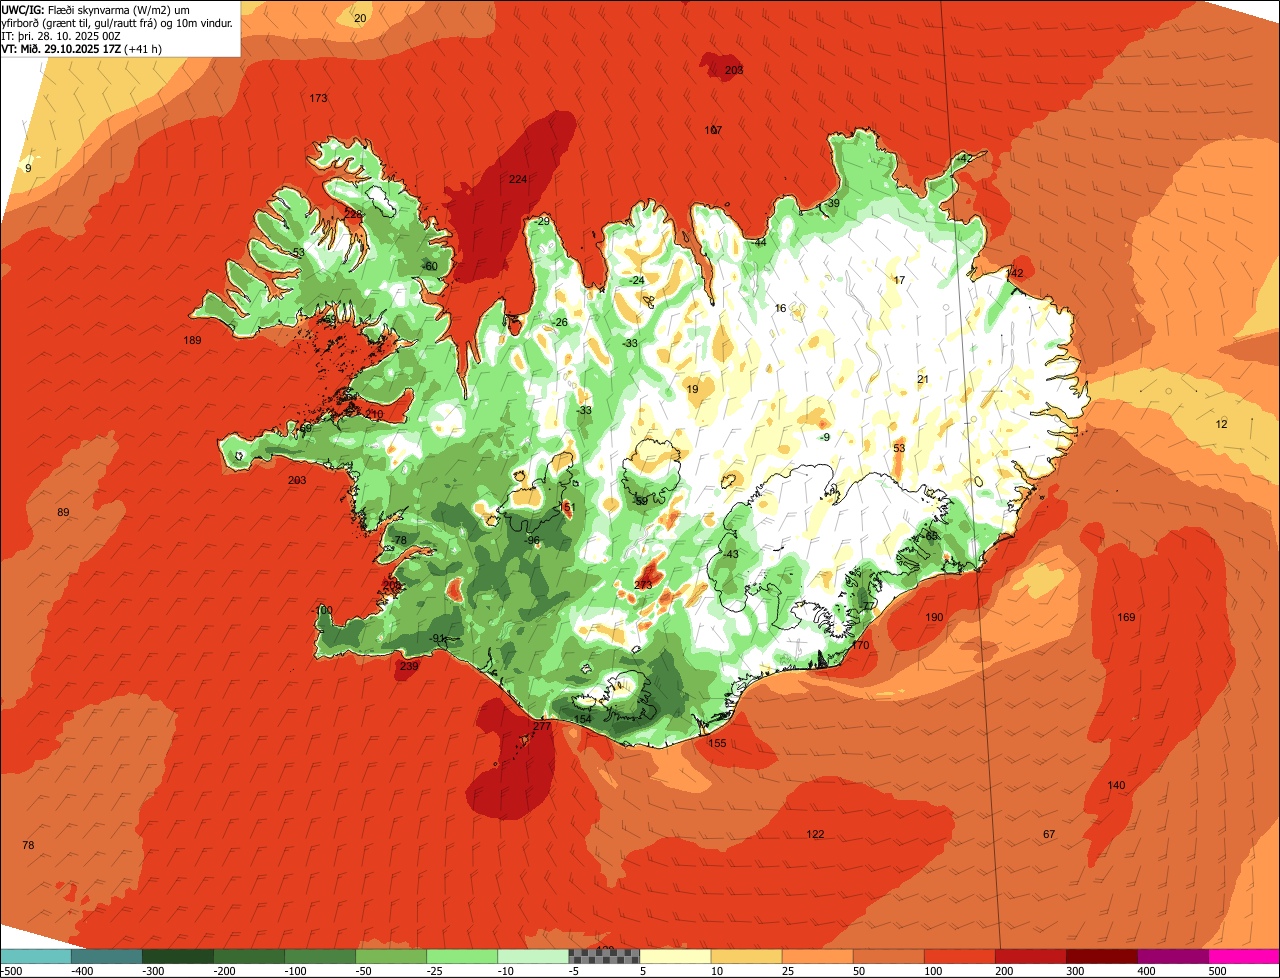Viewport: 1280px width, 978px height.
Task: Click the sea value "89" in the west
Action: [x=63, y=512]
